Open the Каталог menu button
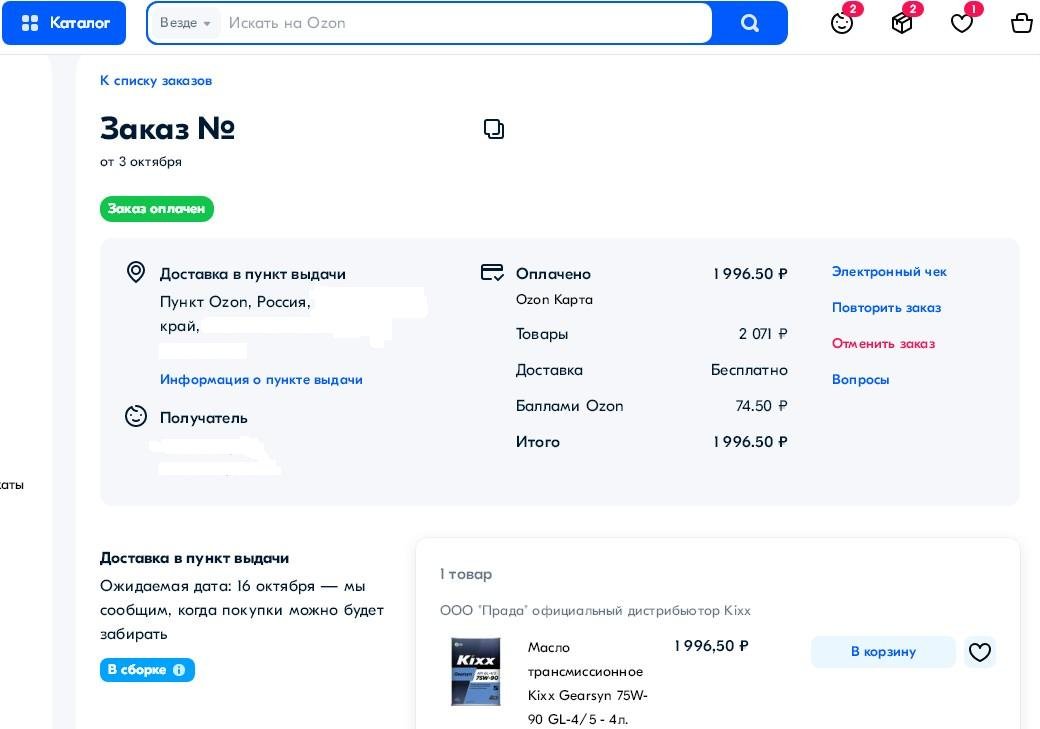The width and height of the screenshot is (1040, 729). 64,23
